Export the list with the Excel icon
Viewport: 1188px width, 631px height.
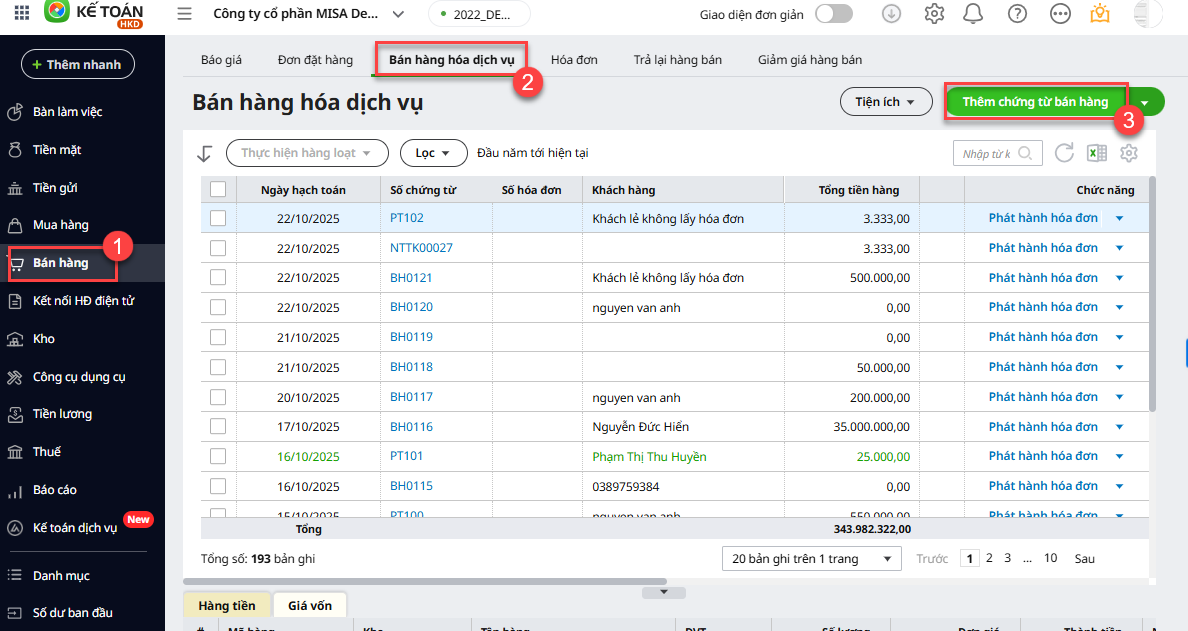(x=1097, y=153)
